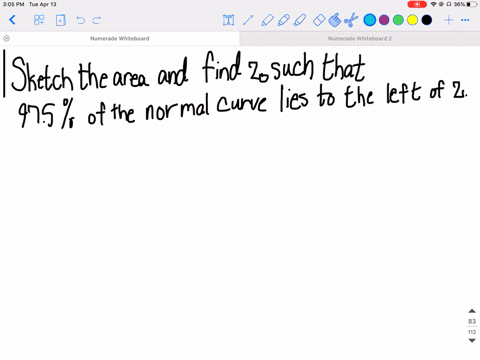Choose the cyan blue ink color
Viewport: 480px width, 360px height.
click(x=369, y=20)
